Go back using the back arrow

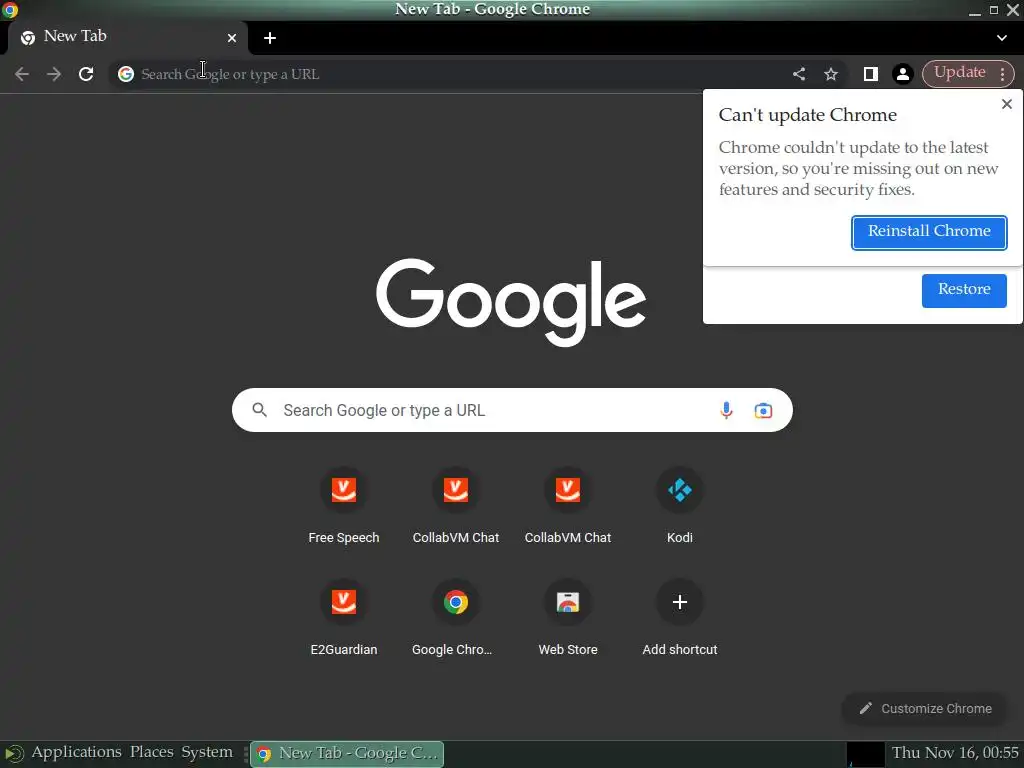22,74
